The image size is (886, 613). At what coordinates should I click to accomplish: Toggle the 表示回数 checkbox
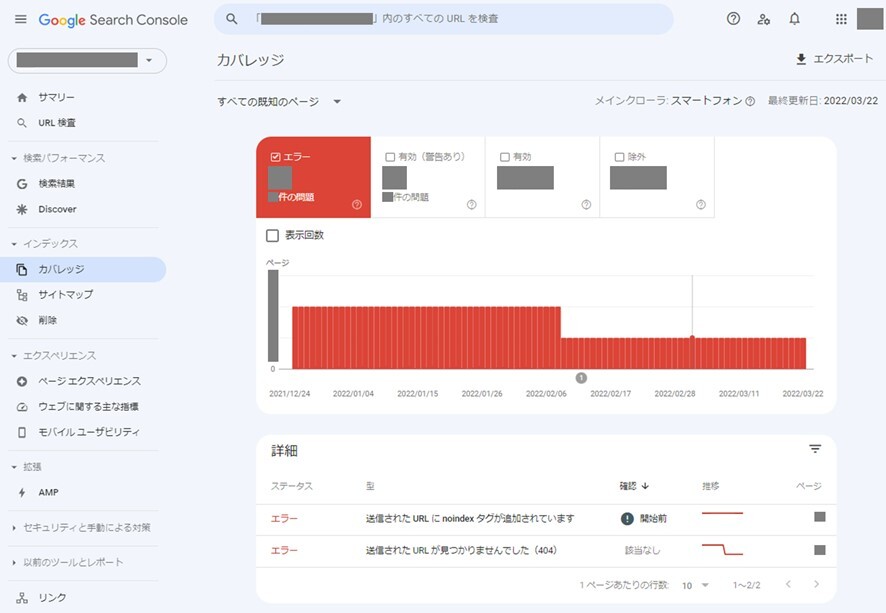pyautogui.click(x=272, y=236)
